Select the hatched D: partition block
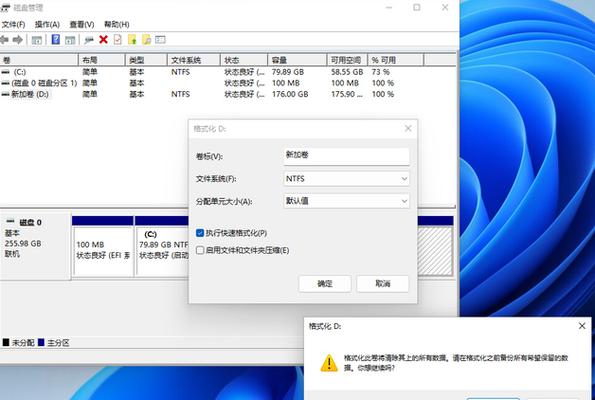 (435, 247)
